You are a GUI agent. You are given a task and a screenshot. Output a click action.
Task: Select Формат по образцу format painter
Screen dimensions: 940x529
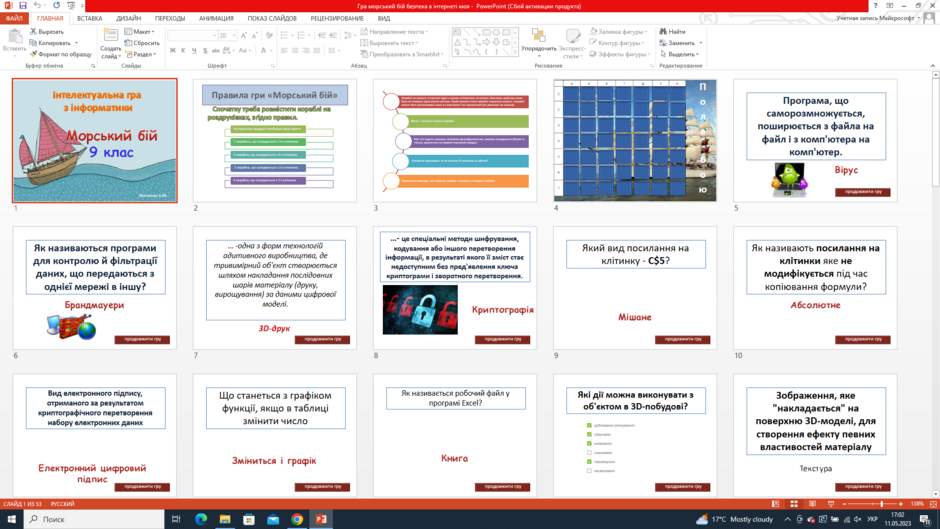click(61, 54)
